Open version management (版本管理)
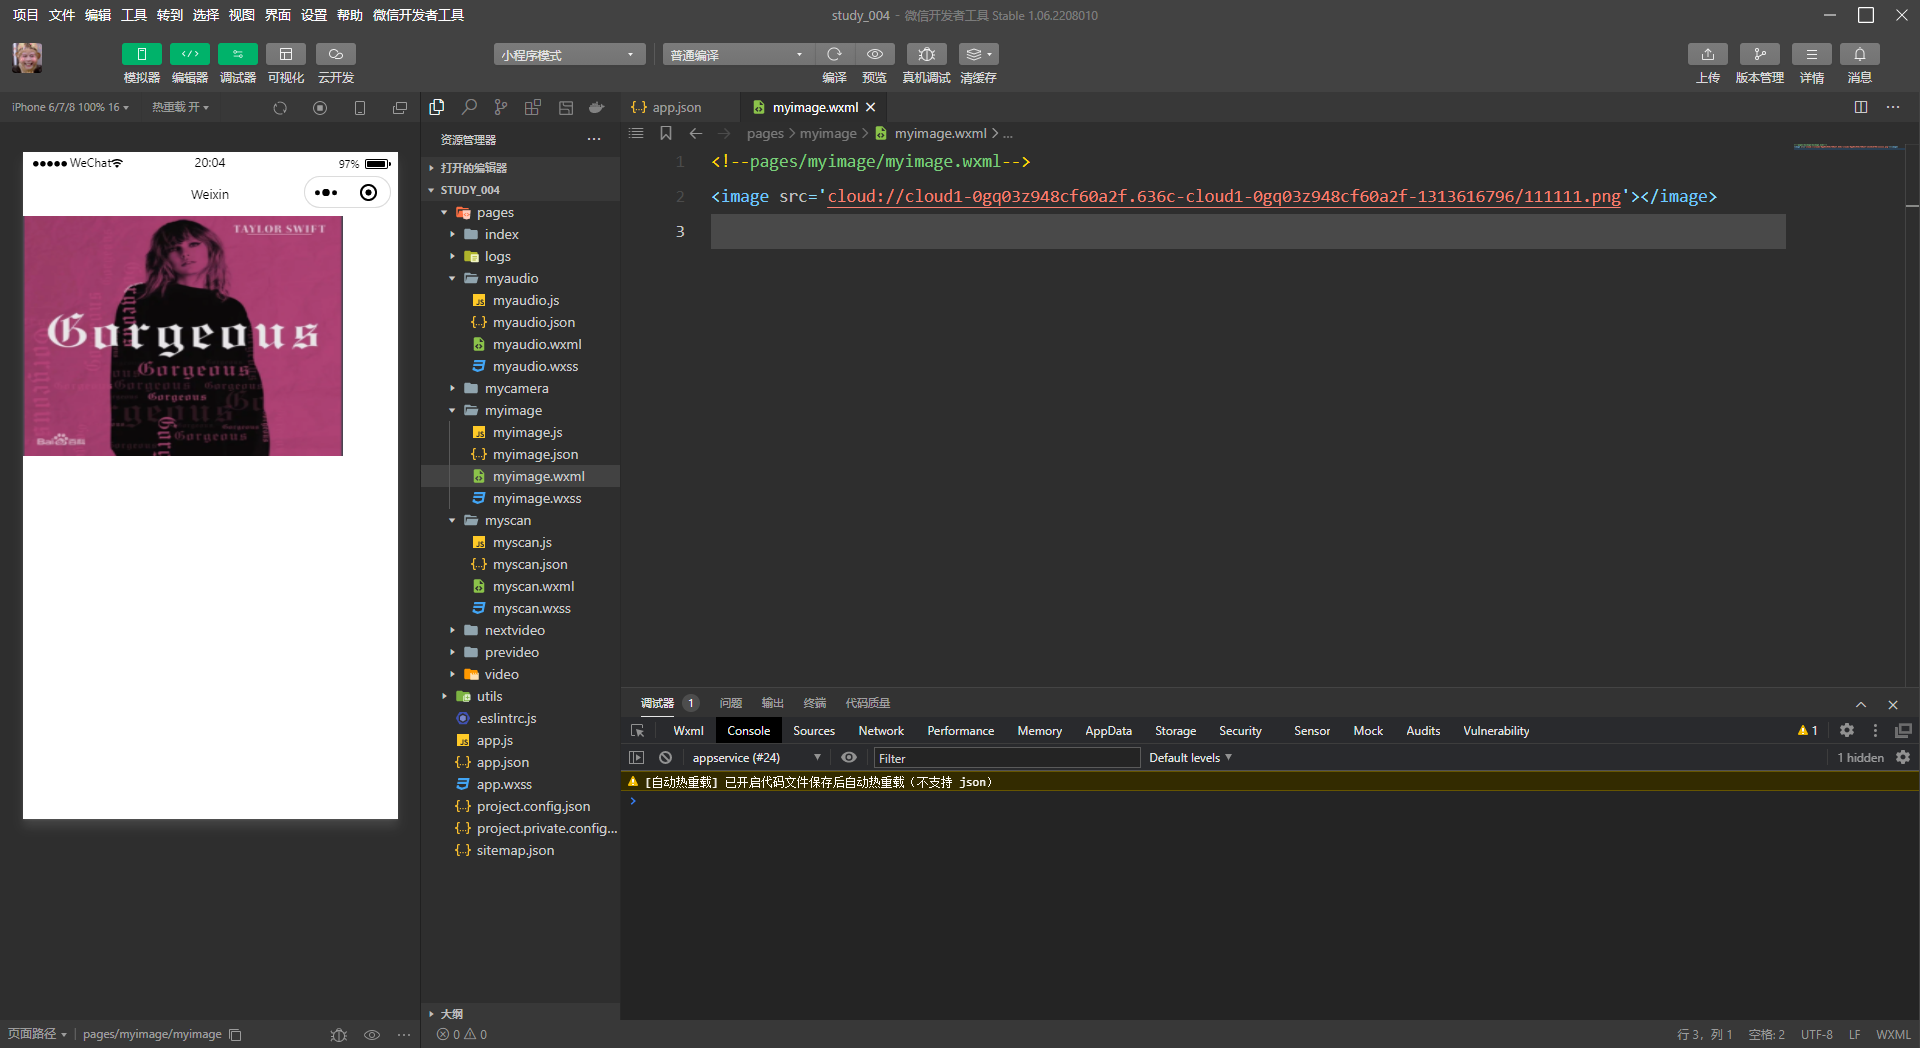Image resolution: width=1920 pixels, height=1048 pixels. (x=1759, y=54)
